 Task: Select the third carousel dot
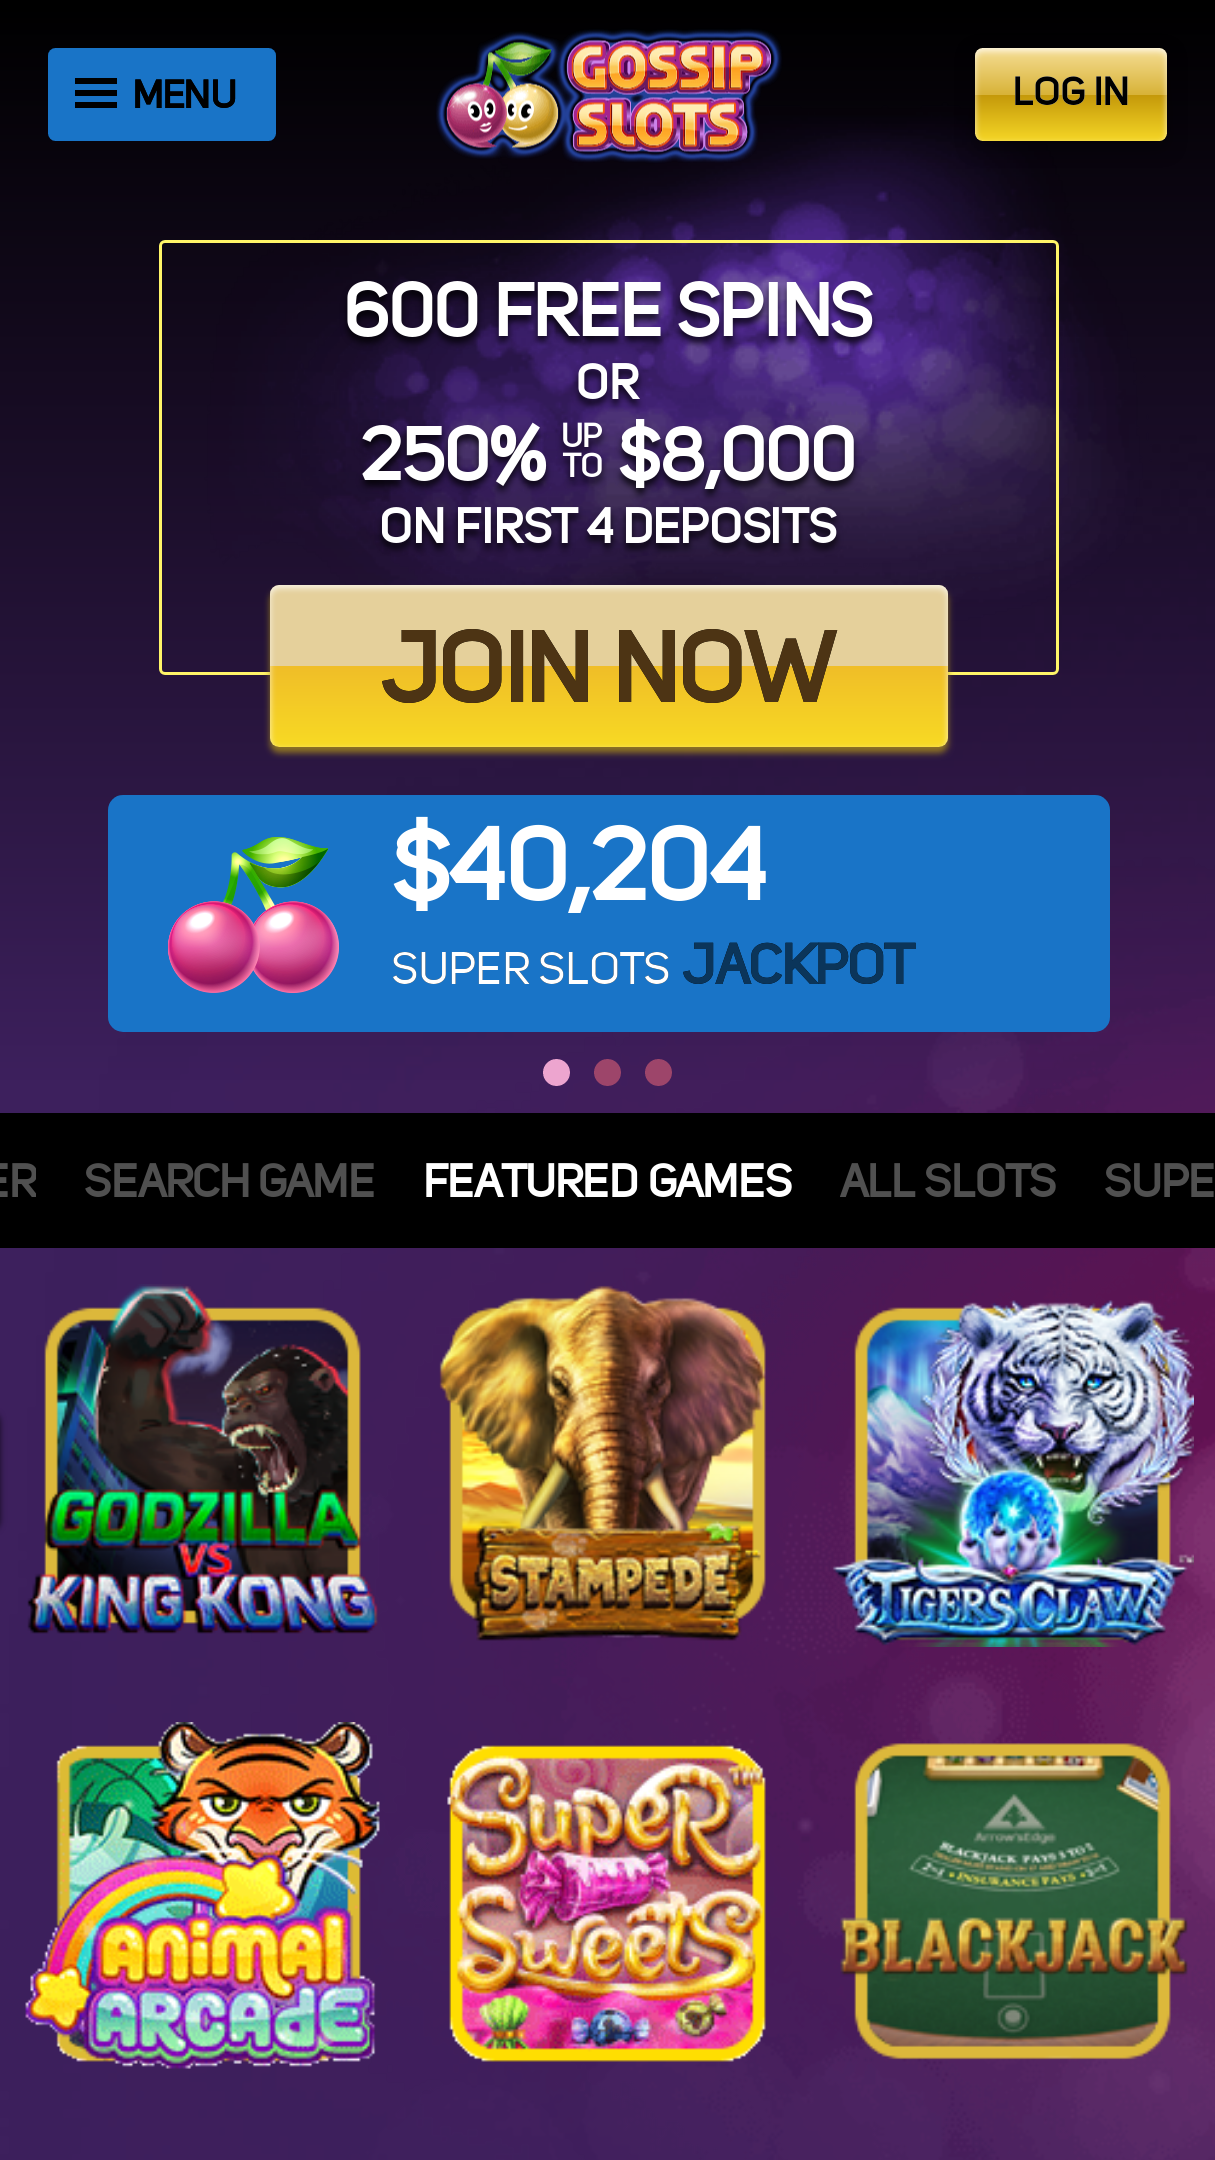[x=658, y=1072]
